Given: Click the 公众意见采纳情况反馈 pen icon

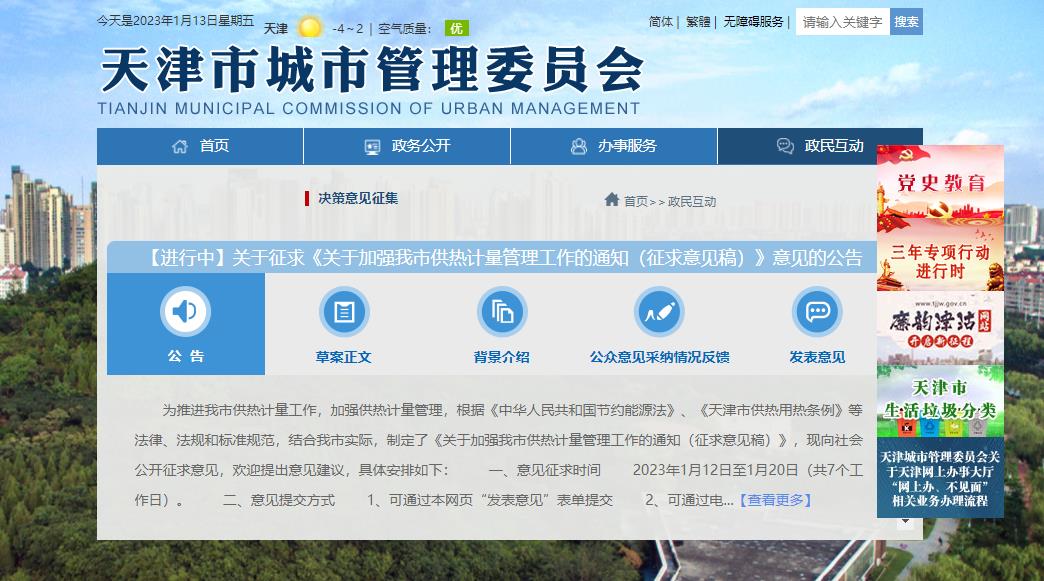Looking at the screenshot, I should 659,312.
